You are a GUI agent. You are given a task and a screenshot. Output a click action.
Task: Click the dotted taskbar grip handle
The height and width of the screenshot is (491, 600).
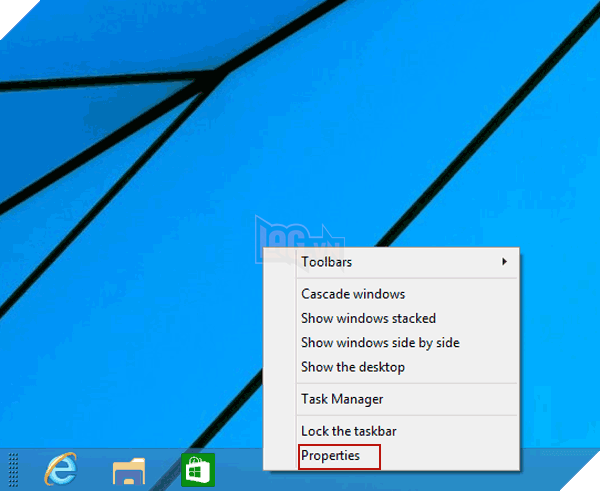pyautogui.click(x=13, y=470)
